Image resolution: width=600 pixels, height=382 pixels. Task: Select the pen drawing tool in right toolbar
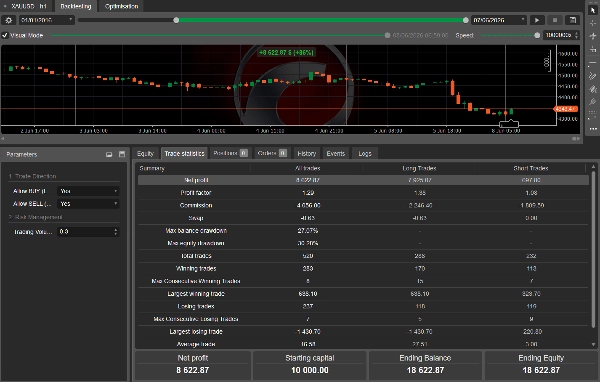tap(593, 101)
